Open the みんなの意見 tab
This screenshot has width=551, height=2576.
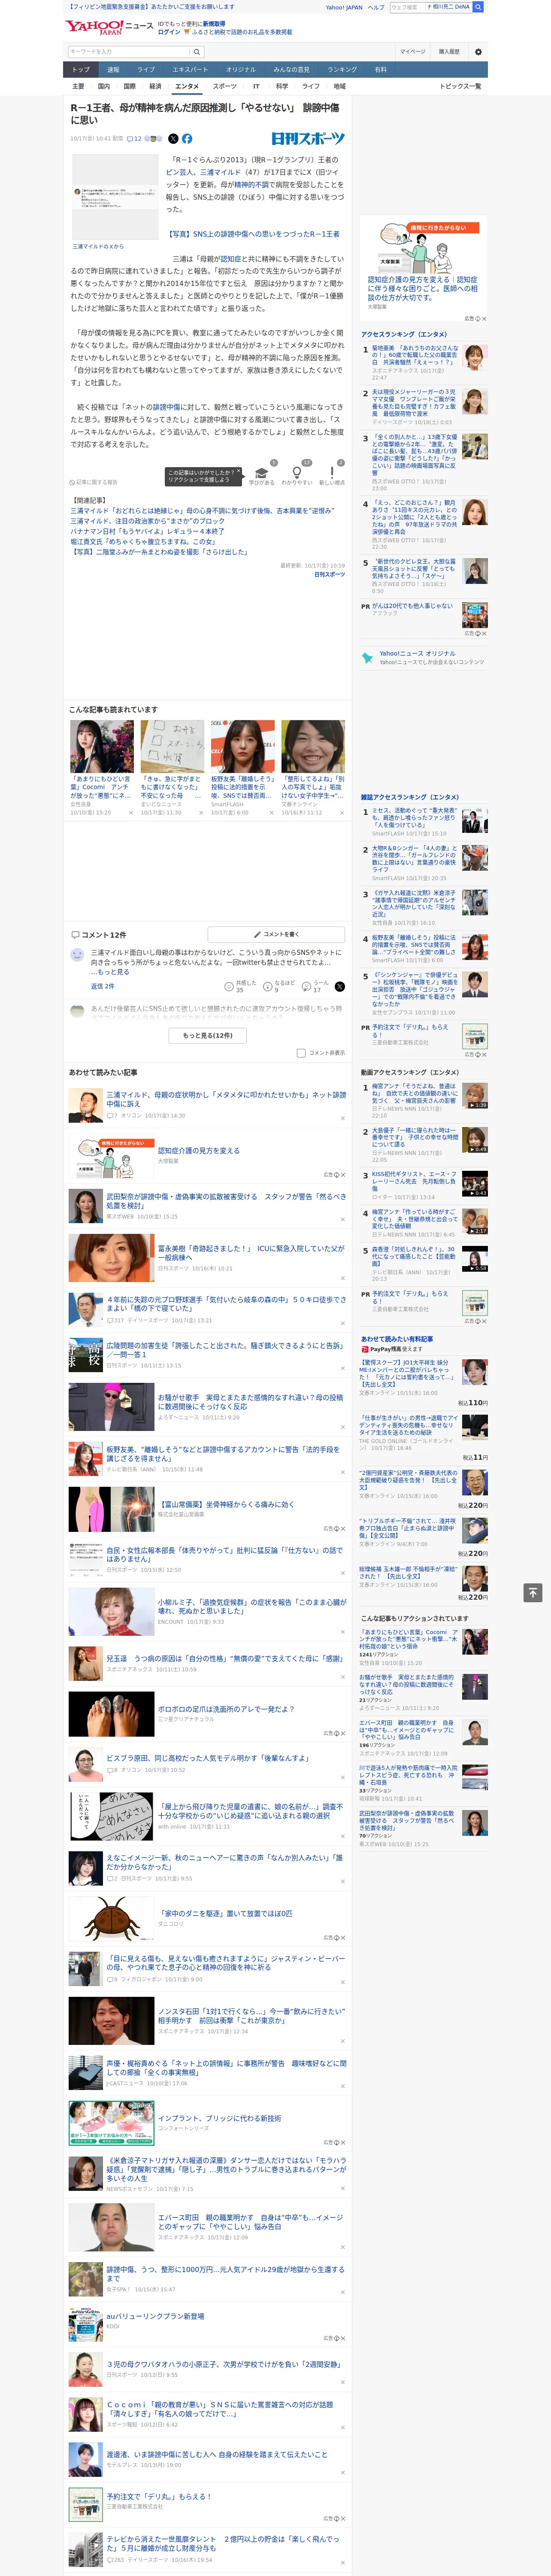(x=291, y=70)
